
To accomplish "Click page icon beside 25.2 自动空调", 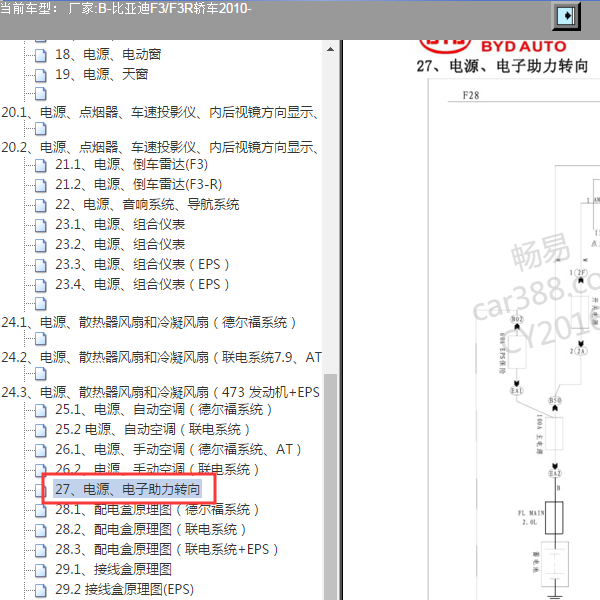I will click(41, 430).
